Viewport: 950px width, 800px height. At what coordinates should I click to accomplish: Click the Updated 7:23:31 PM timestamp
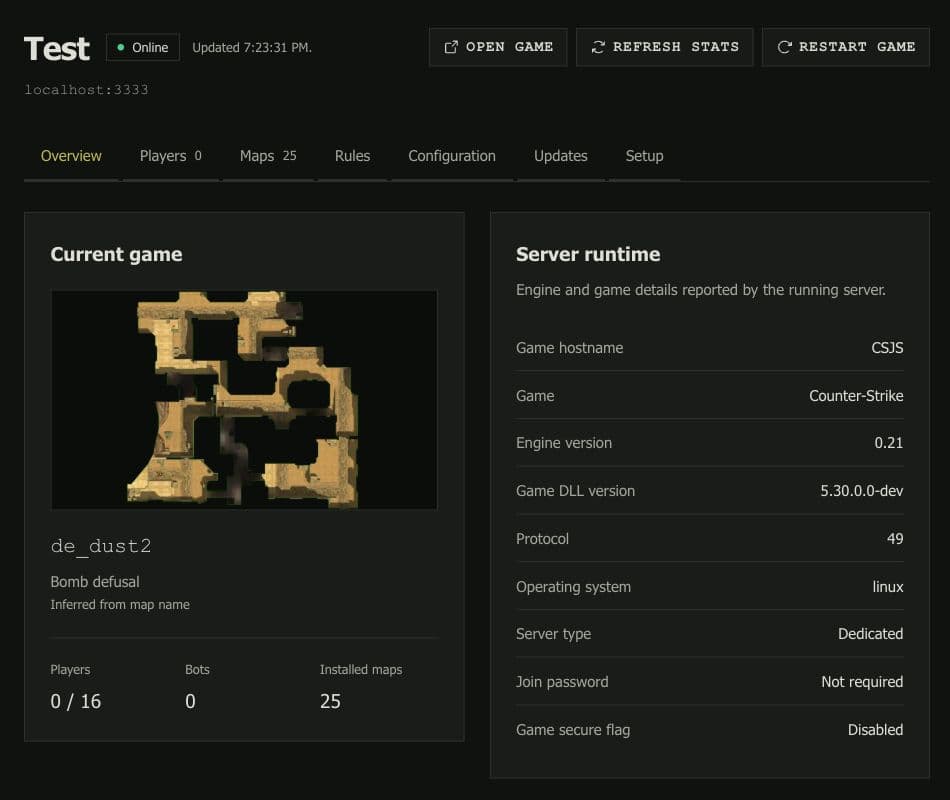point(252,48)
